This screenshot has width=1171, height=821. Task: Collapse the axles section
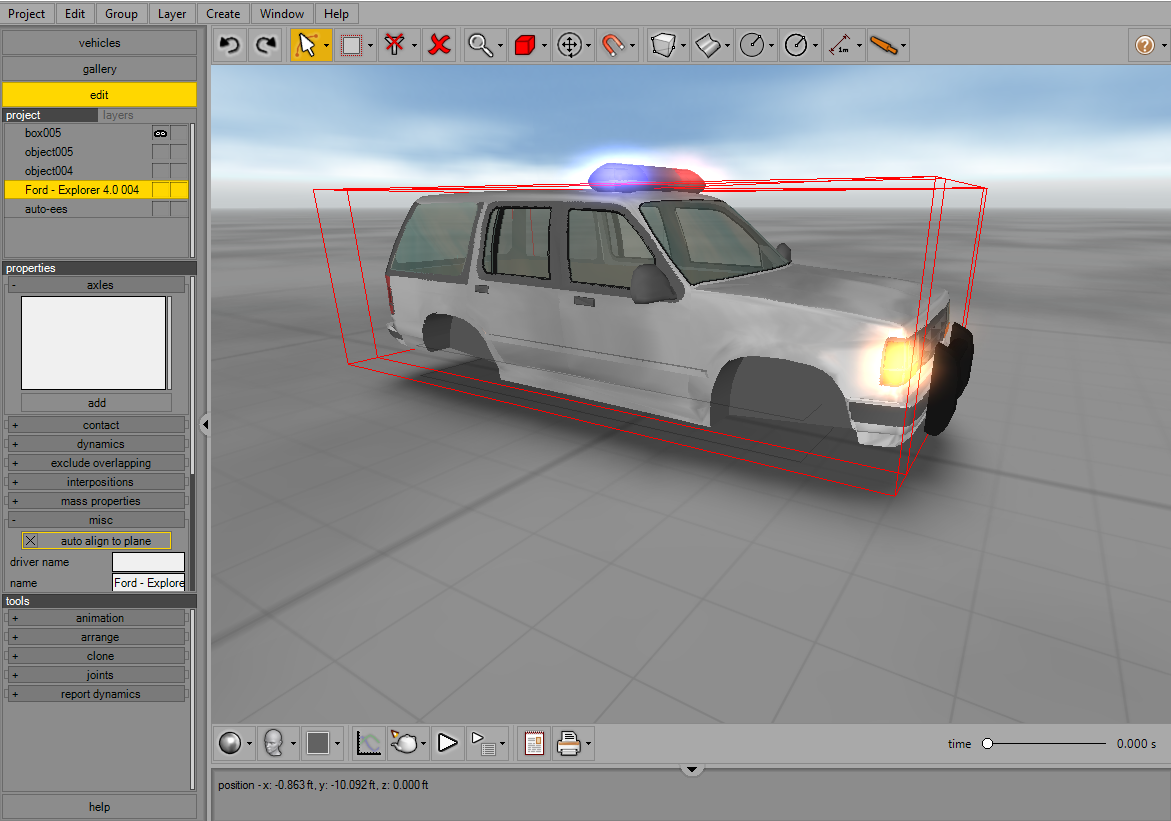click(96, 285)
